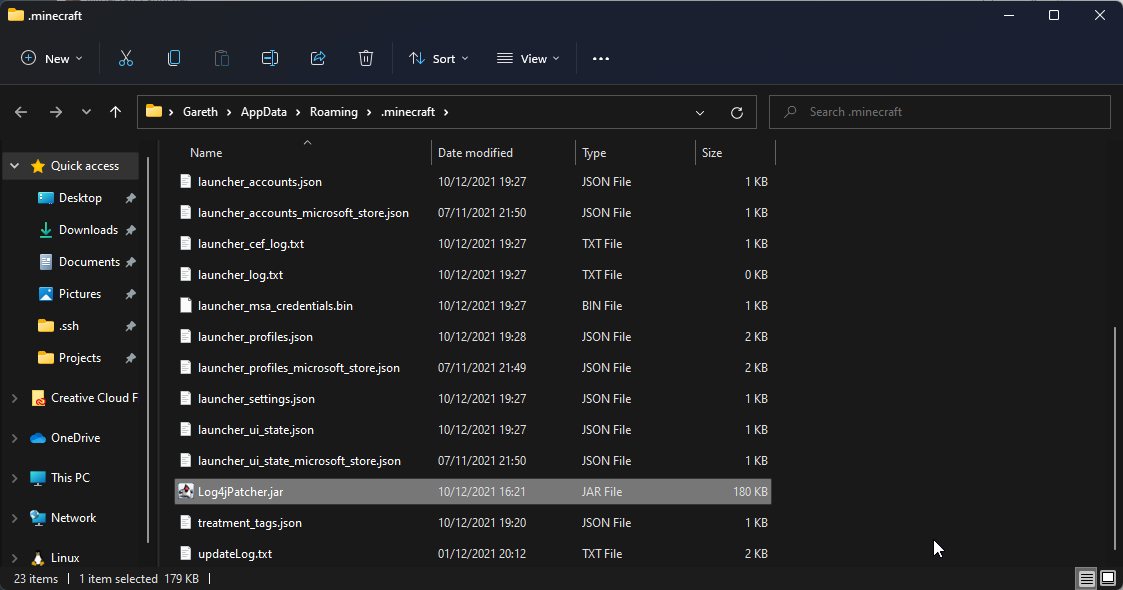This screenshot has height=590, width=1123.
Task: Select This PC in navigation pane
Action: point(70,478)
